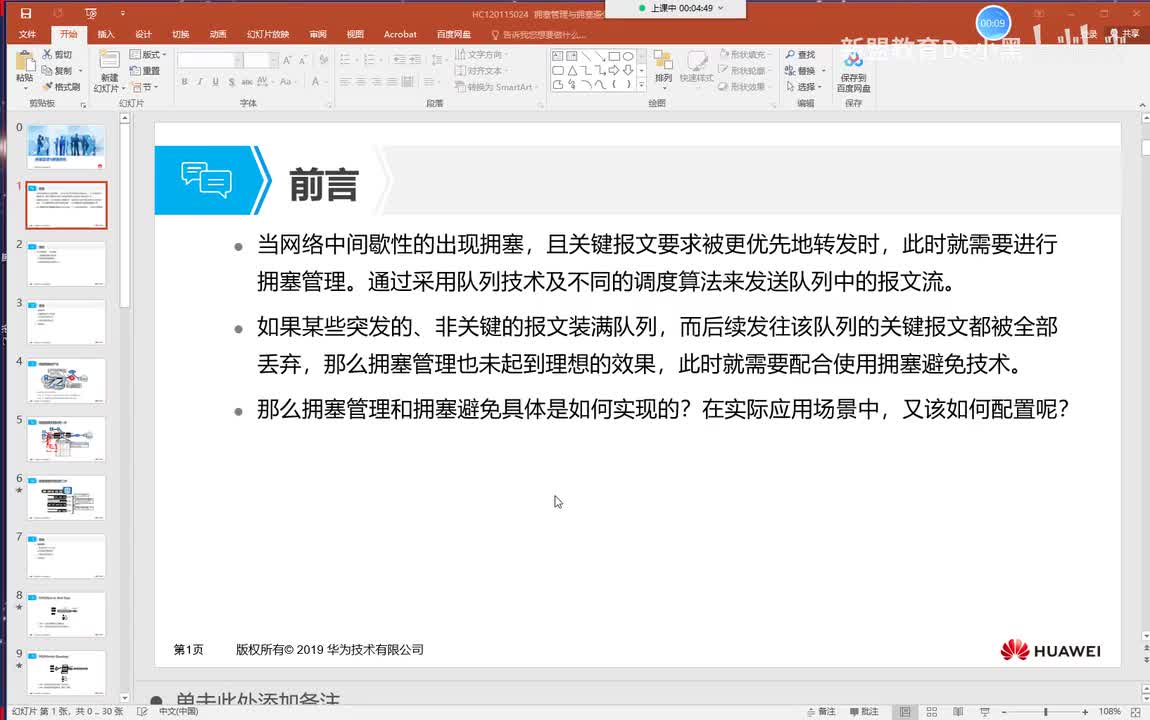Switch to the 动画 (Animations) tab
1150x720 pixels.
coord(218,34)
